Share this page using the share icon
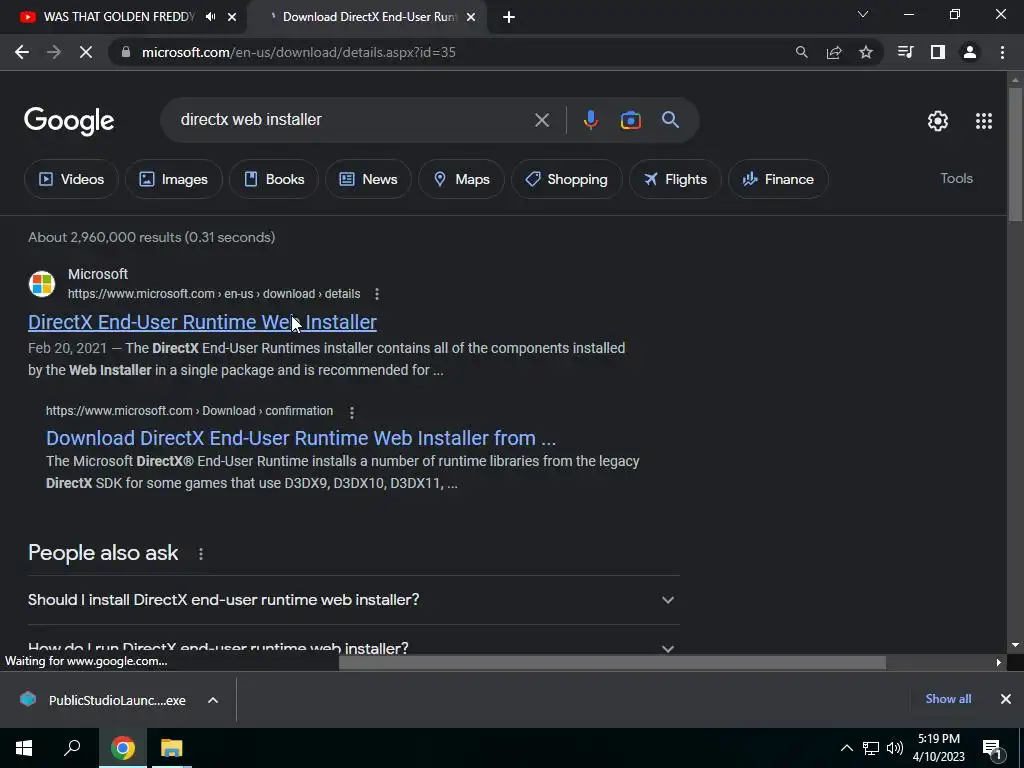 click(834, 52)
